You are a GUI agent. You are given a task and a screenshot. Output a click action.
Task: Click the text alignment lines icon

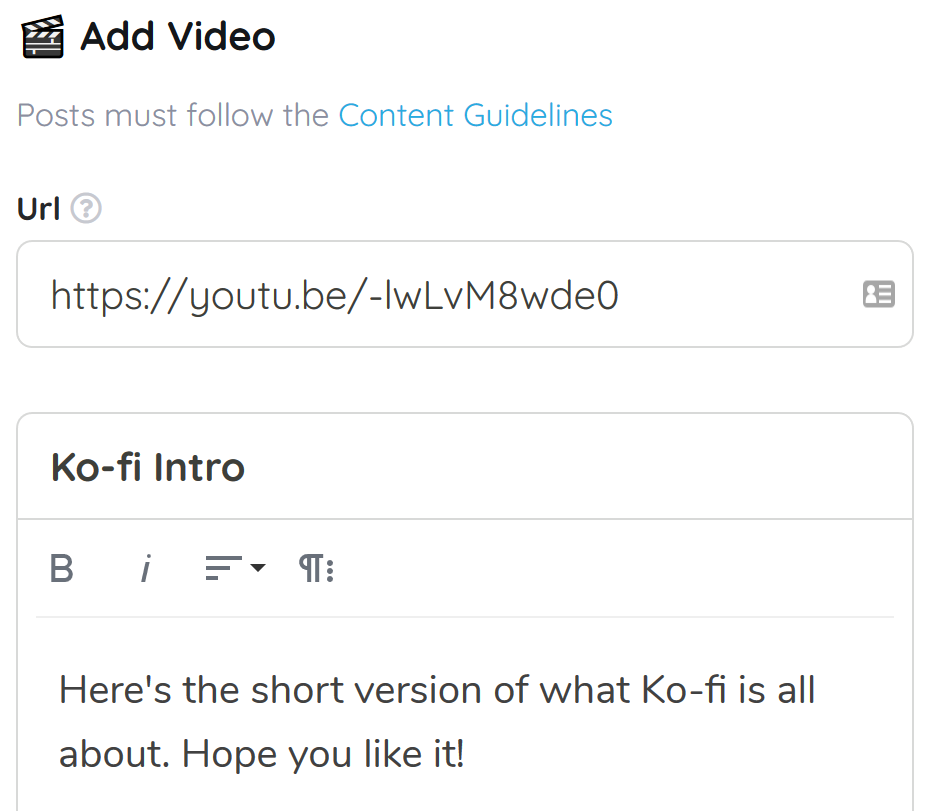(224, 567)
